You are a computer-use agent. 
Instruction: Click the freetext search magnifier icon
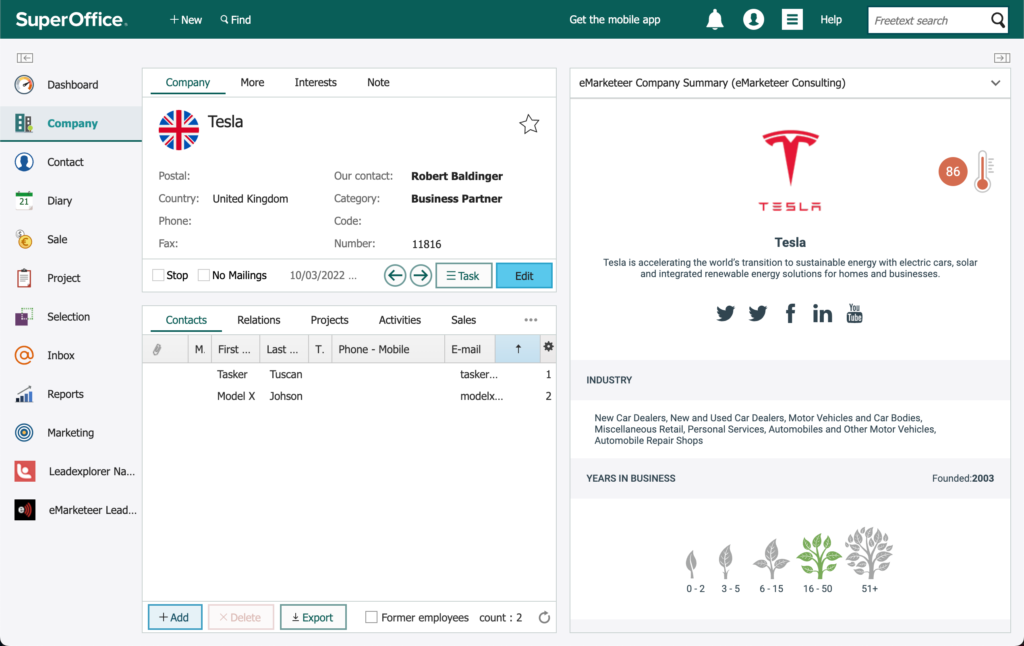[x=998, y=20]
